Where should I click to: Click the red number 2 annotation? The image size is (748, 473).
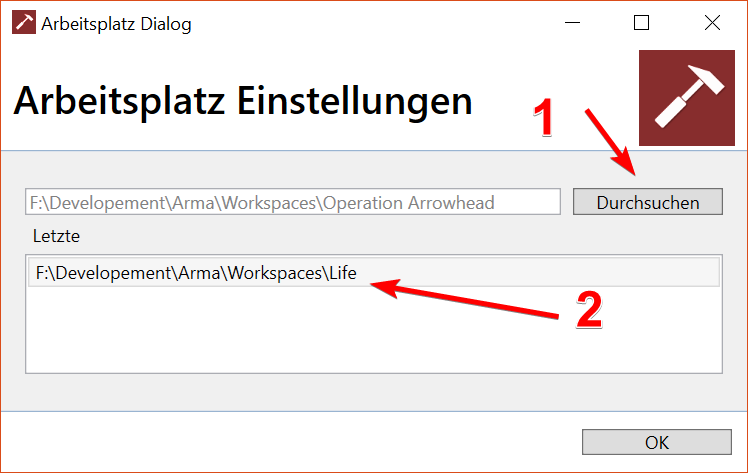click(x=590, y=310)
